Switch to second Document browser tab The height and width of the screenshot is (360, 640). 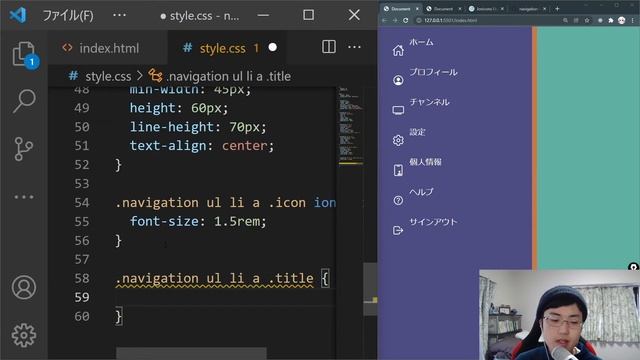pos(443,9)
